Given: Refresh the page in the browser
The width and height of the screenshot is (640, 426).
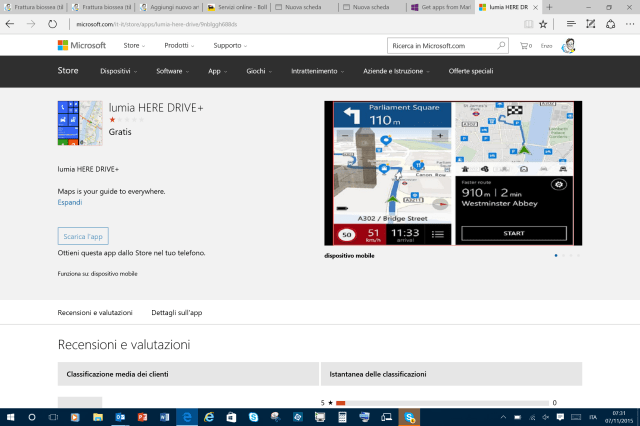Looking at the screenshot, I should point(52,22).
